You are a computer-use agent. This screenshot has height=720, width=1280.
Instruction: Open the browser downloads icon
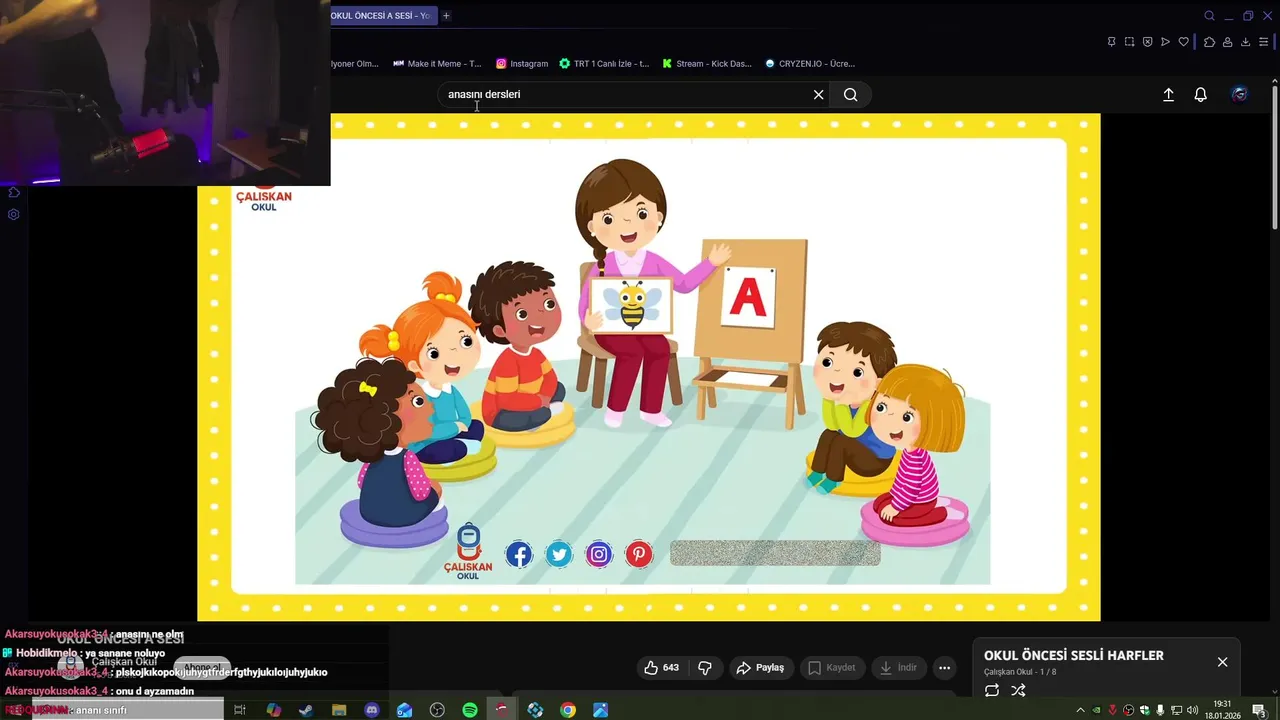[x=1245, y=41]
